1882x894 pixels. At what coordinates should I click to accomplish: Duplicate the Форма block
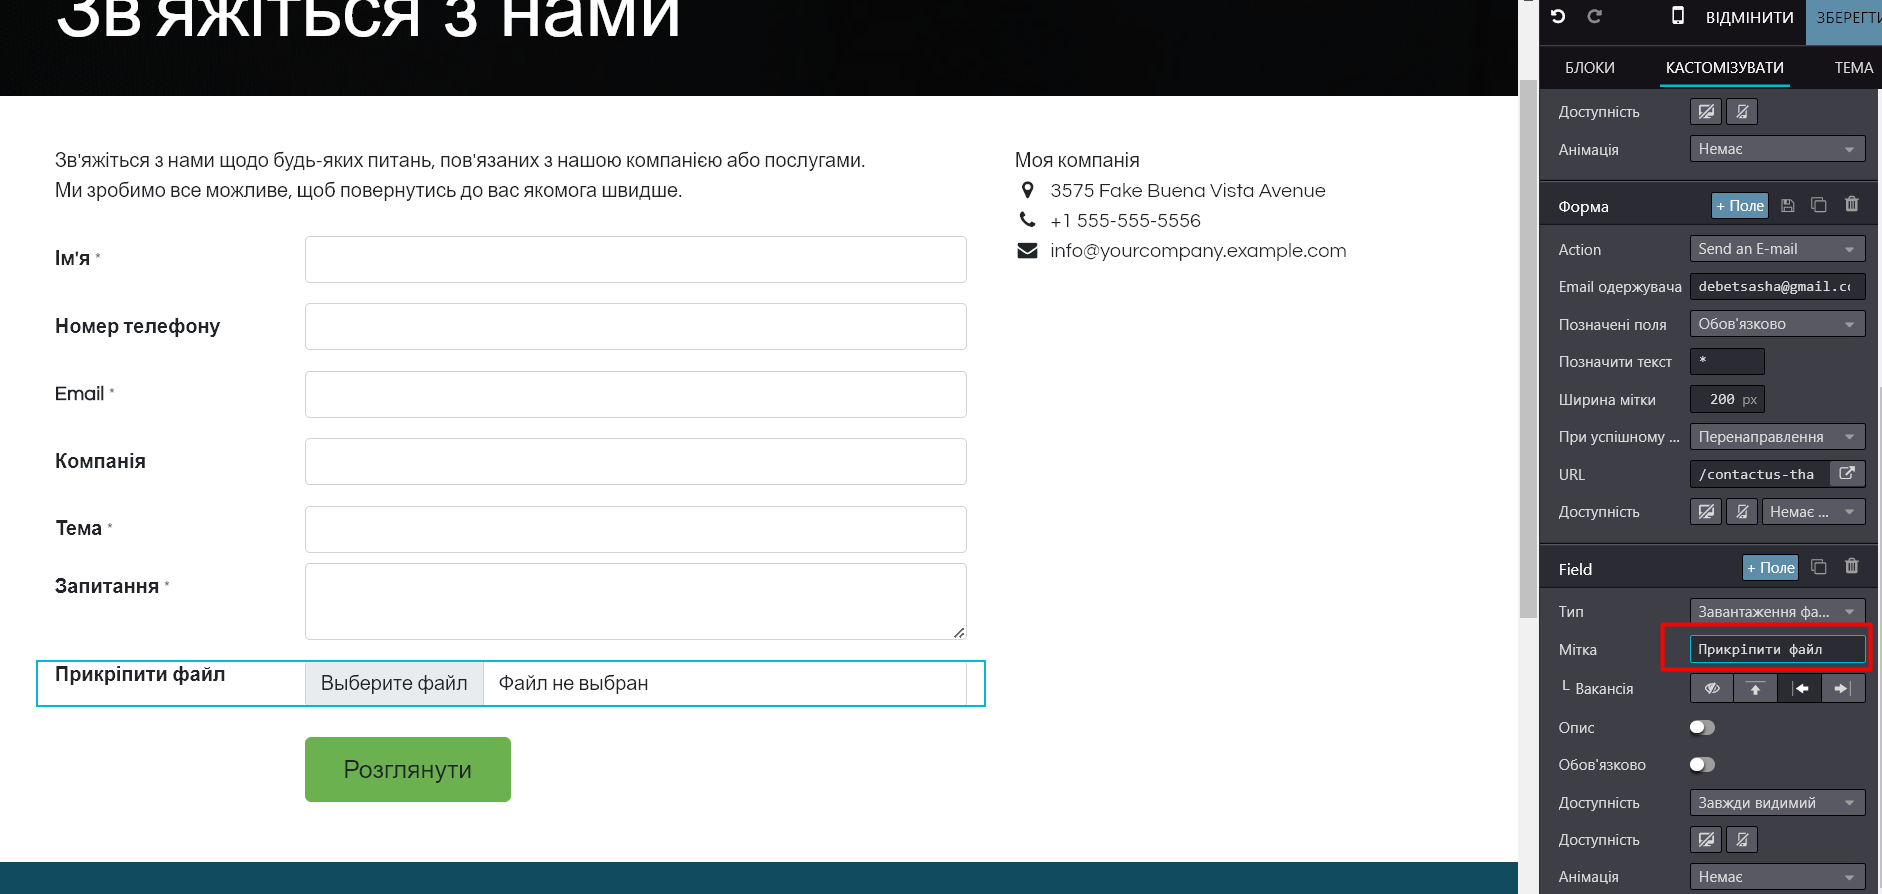pyautogui.click(x=1819, y=205)
